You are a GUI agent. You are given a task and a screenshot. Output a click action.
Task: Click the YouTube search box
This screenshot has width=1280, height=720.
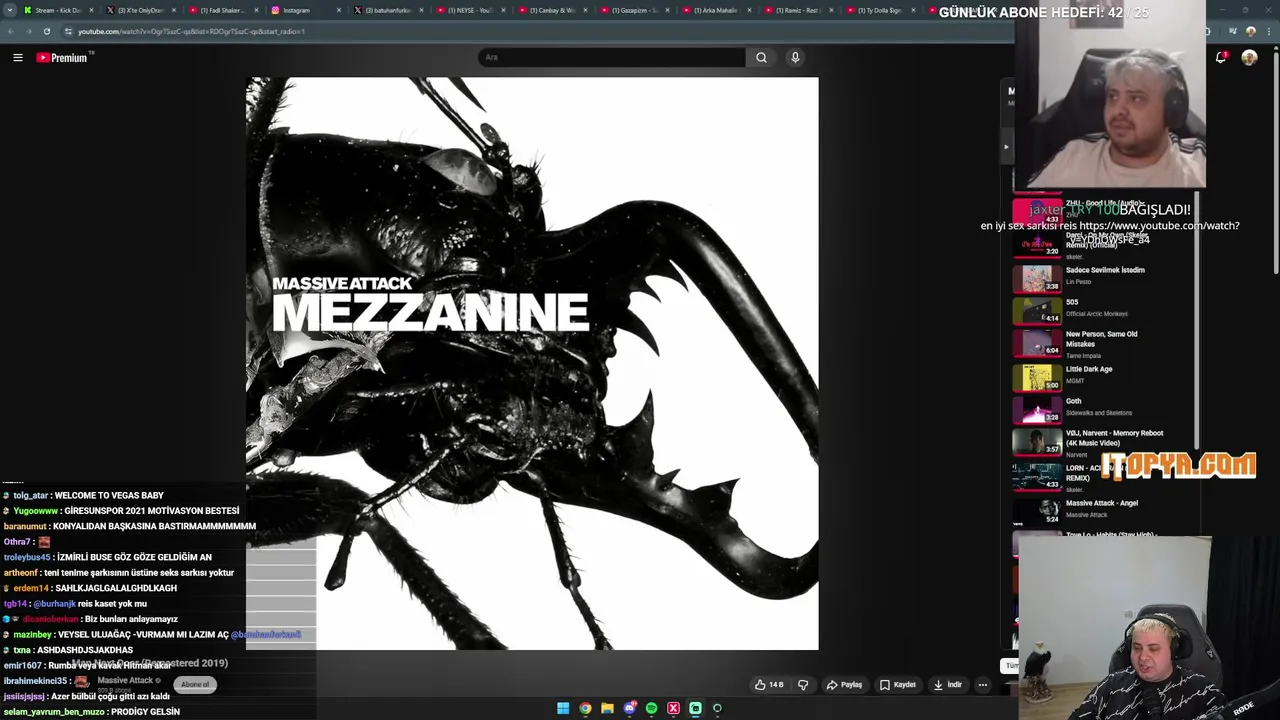coord(612,57)
